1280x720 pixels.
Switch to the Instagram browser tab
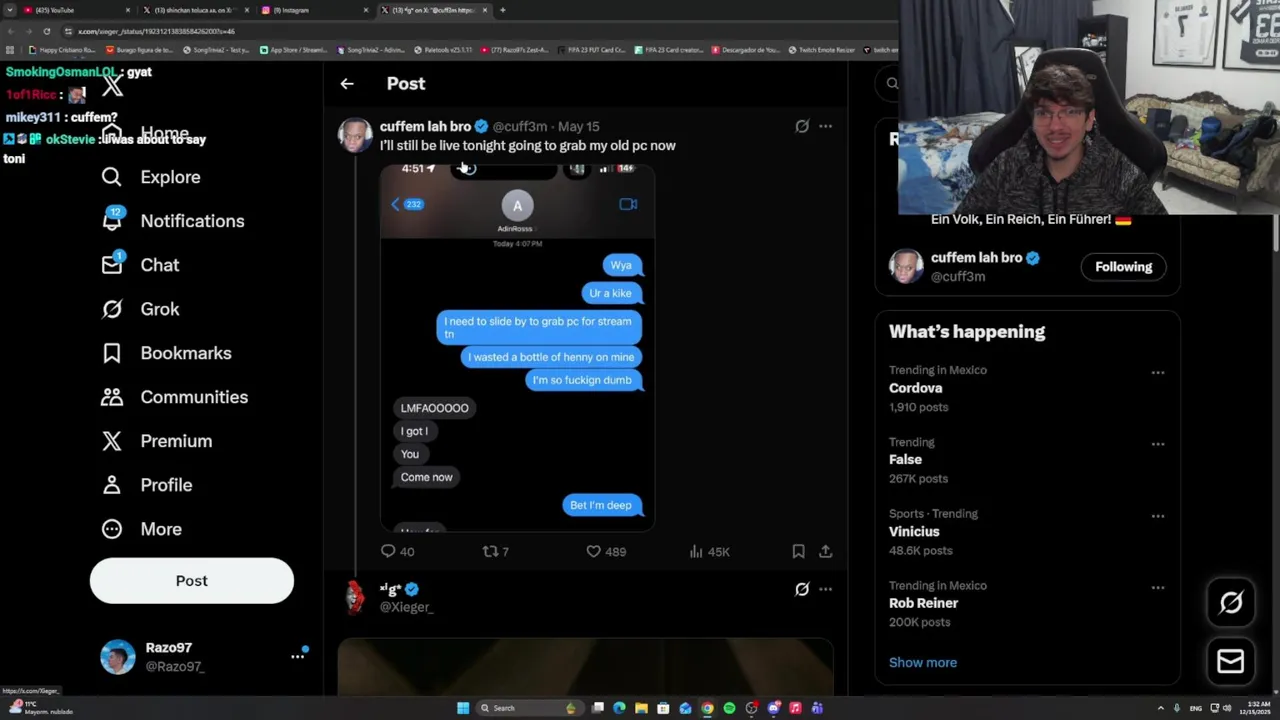(314, 10)
